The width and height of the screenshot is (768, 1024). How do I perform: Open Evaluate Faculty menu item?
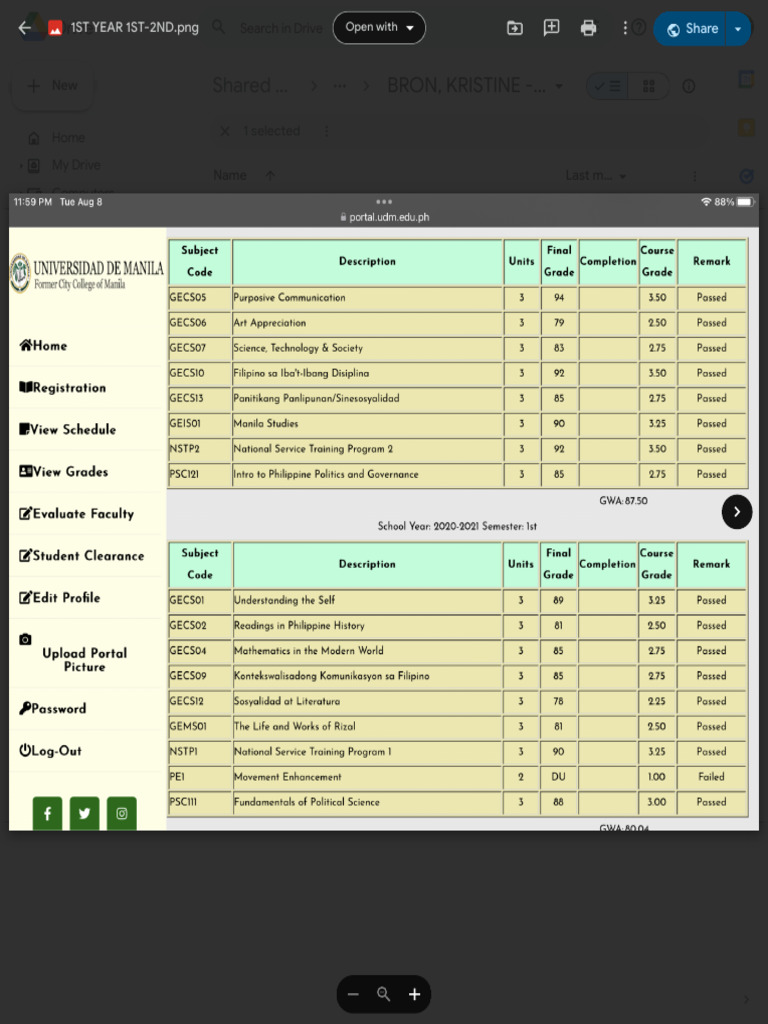coord(76,513)
